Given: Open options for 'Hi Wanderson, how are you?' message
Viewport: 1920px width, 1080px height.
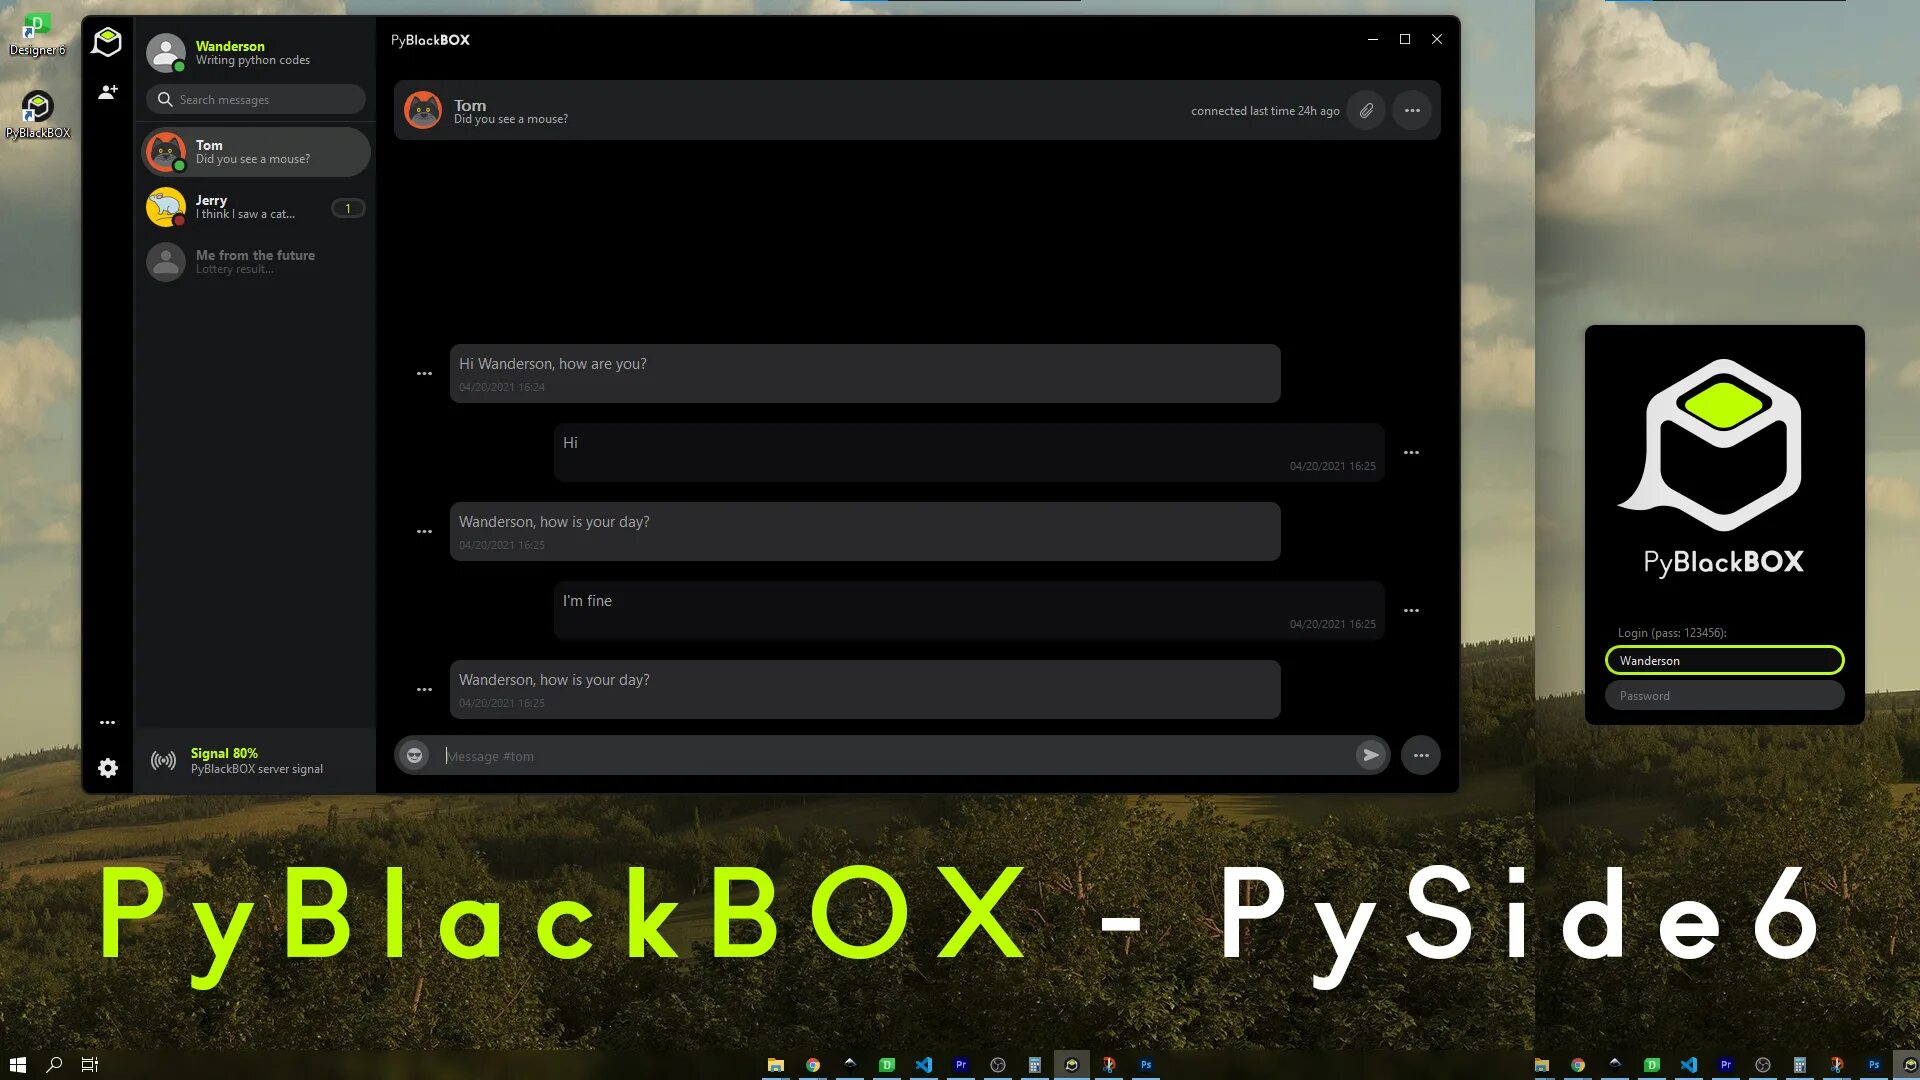Looking at the screenshot, I should (x=424, y=374).
